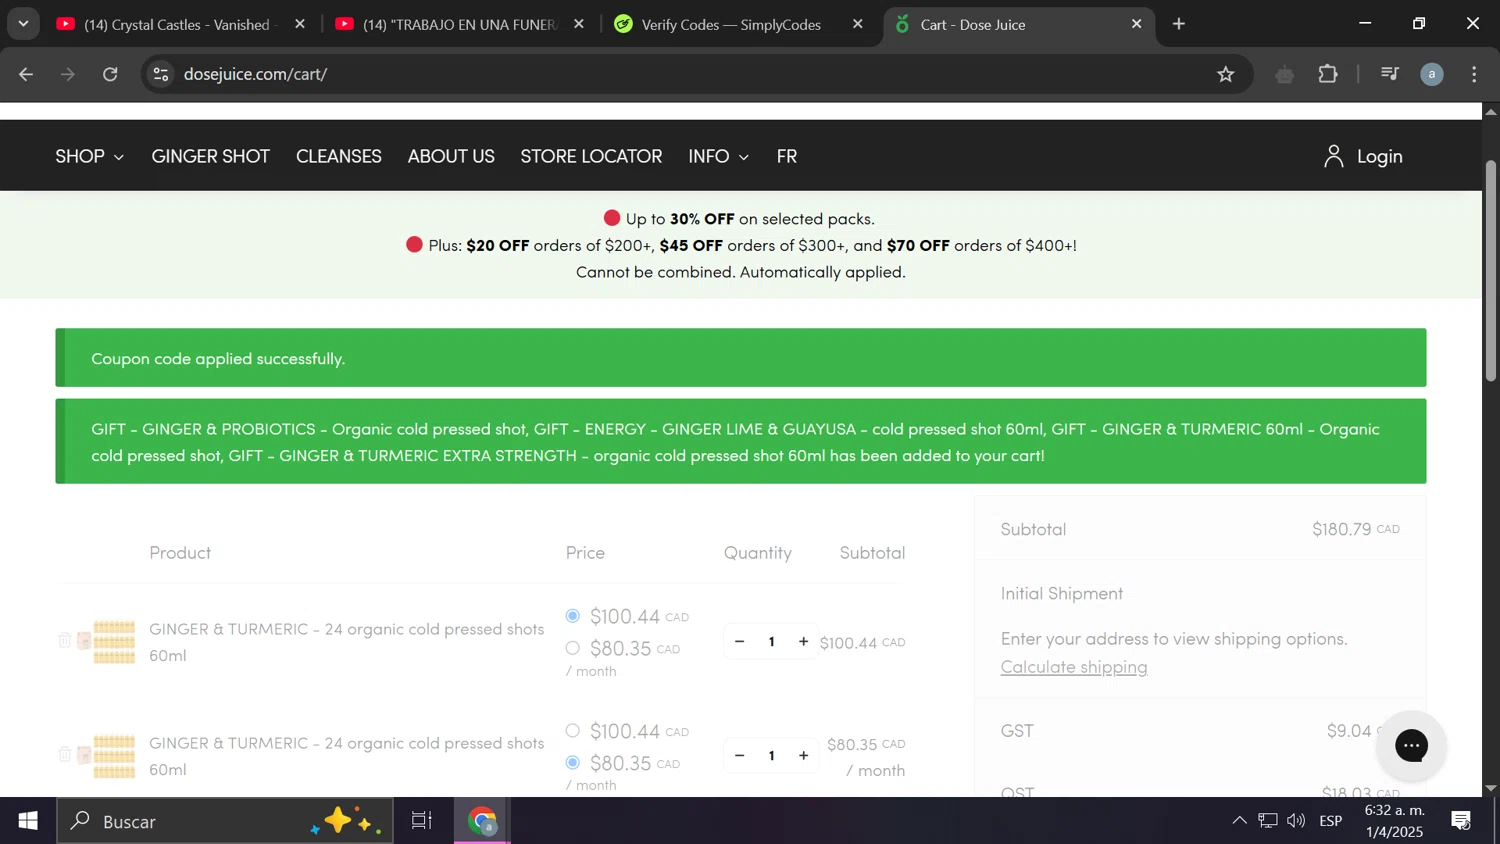This screenshot has height=844, width=1500.
Task: Switch to the TRABAJO EN UNA FUNERARIA tab
Action: coord(459,24)
